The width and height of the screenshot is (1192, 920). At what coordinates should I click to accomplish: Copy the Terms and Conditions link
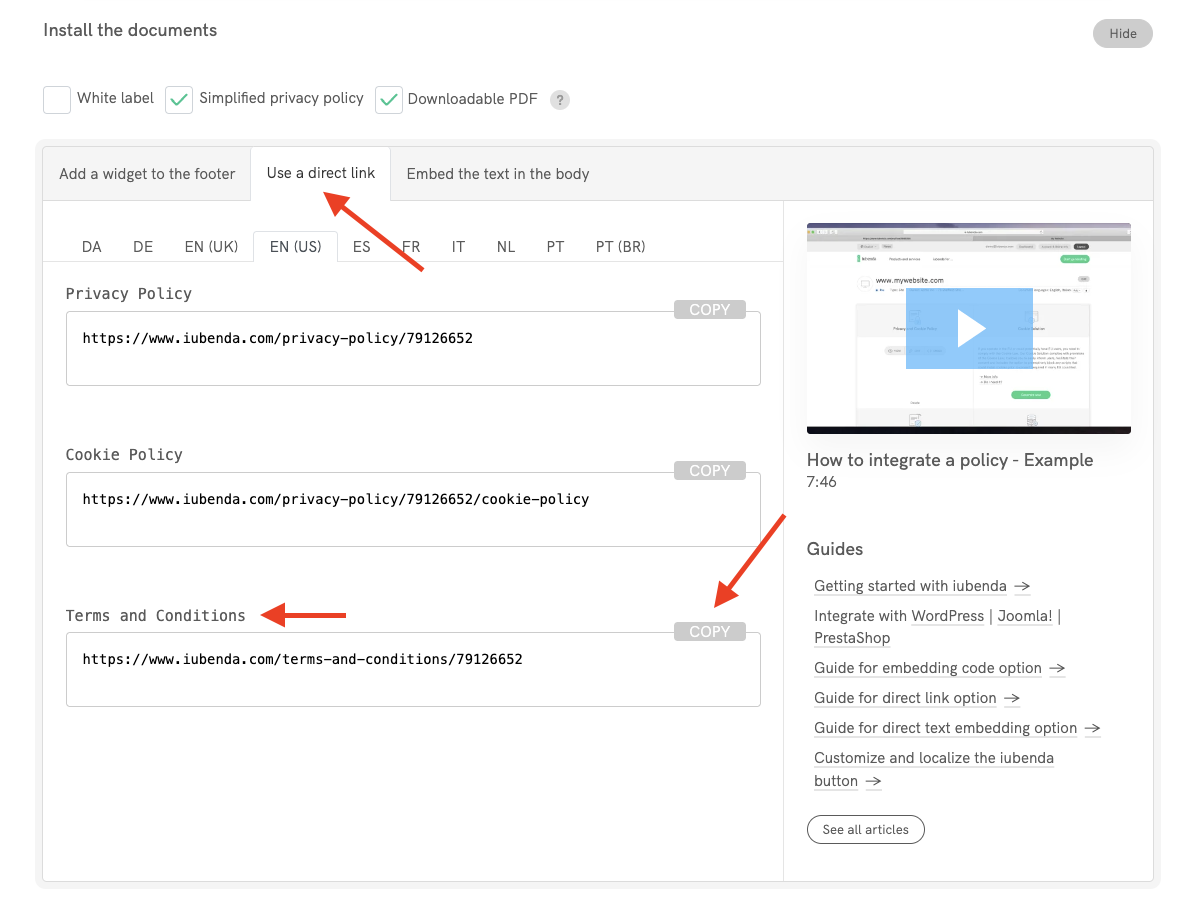click(x=709, y=632)
